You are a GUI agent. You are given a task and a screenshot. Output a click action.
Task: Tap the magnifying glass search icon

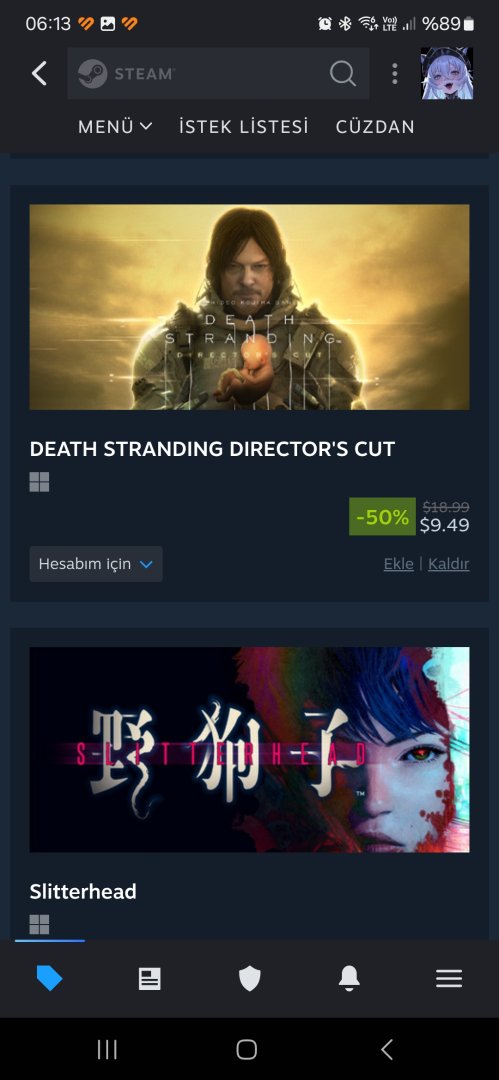pos(343,73)
